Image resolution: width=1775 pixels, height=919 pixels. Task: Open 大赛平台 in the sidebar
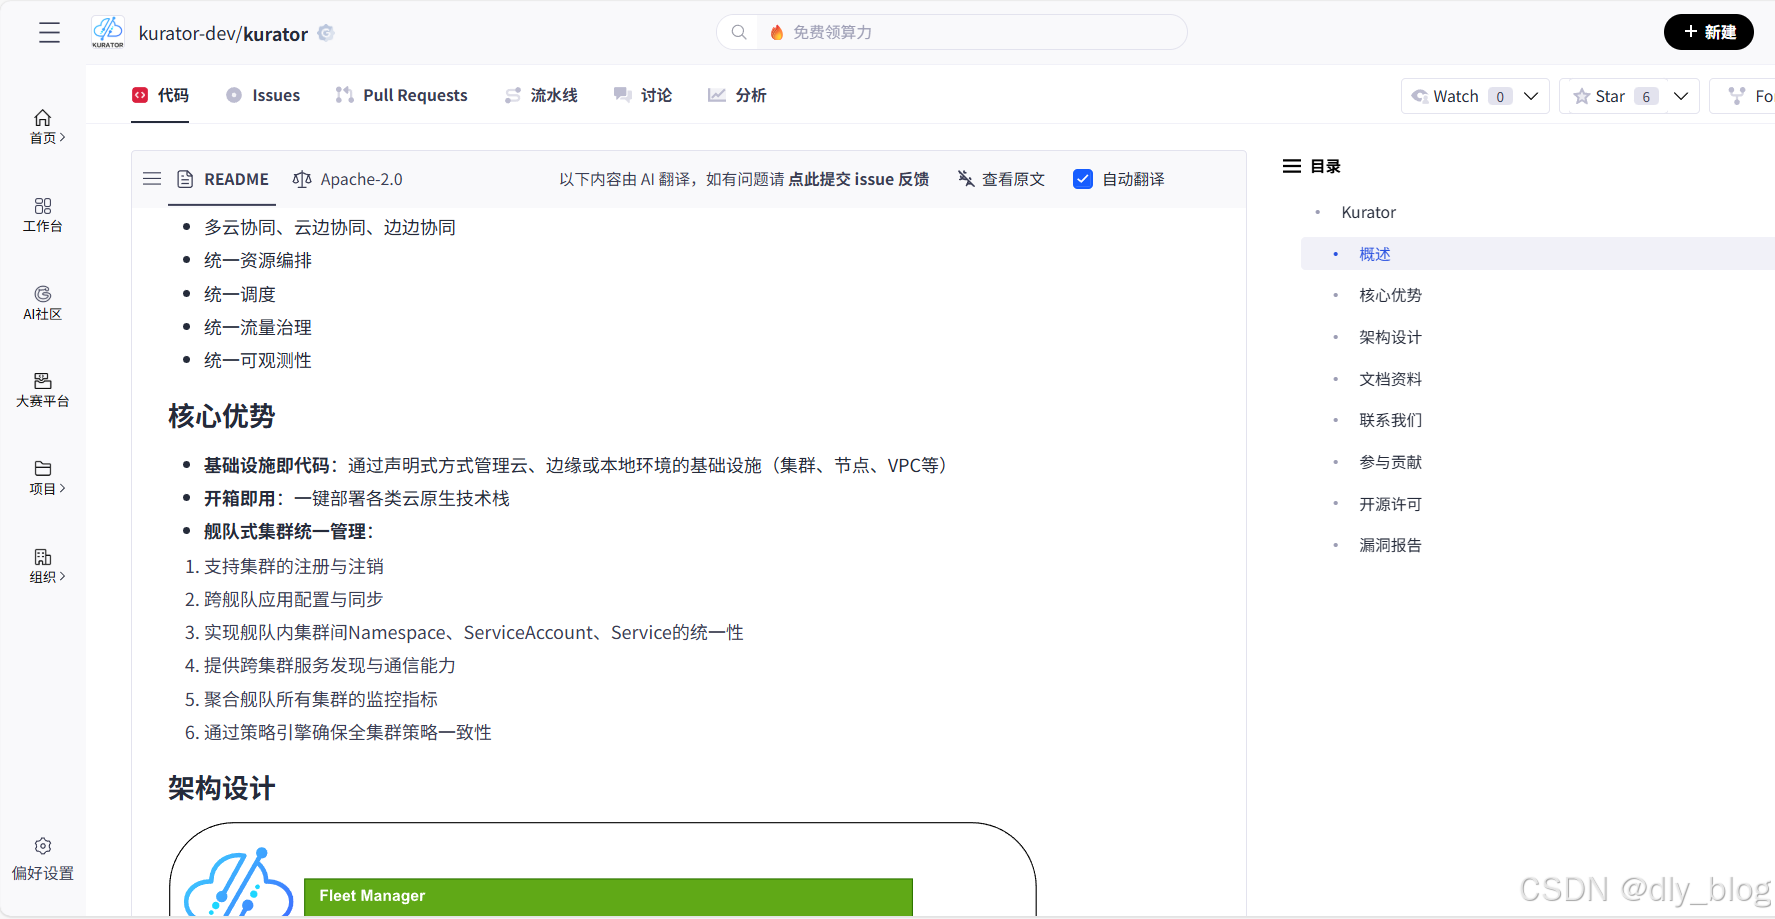click(x=43, y=390)
